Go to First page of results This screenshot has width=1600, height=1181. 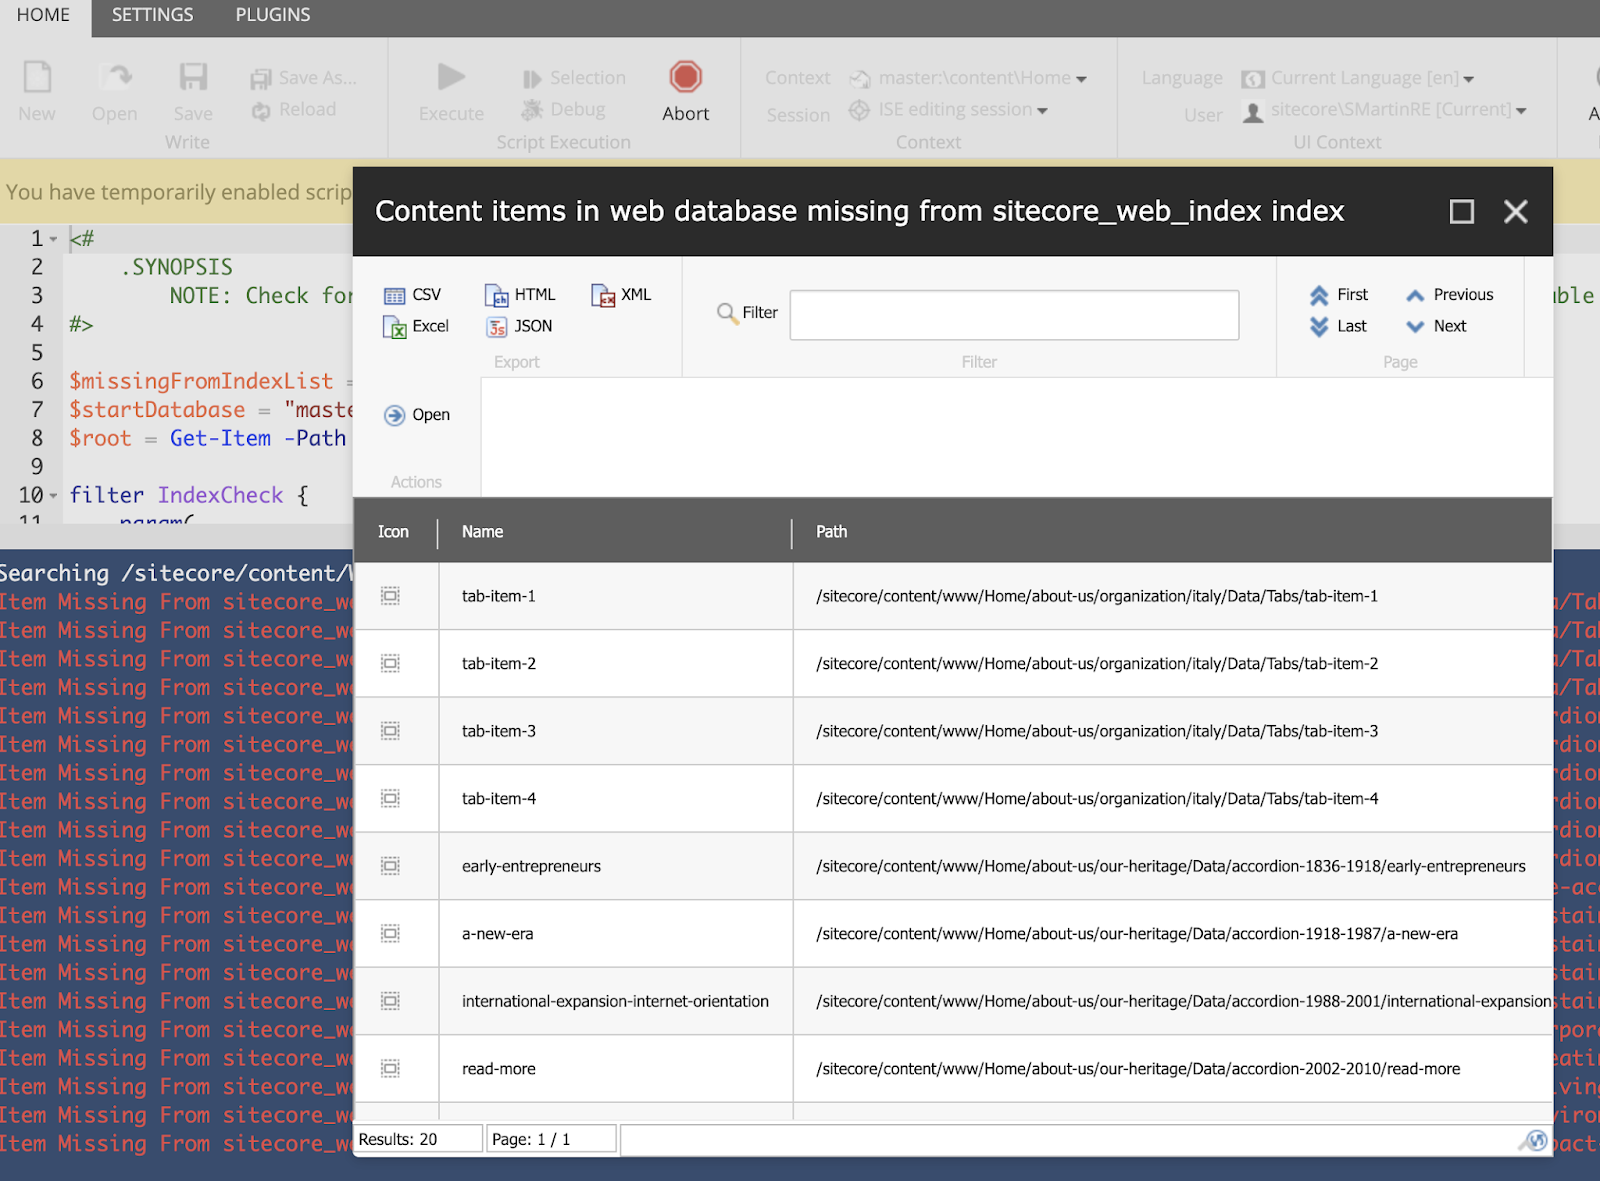coord(1339,295)
